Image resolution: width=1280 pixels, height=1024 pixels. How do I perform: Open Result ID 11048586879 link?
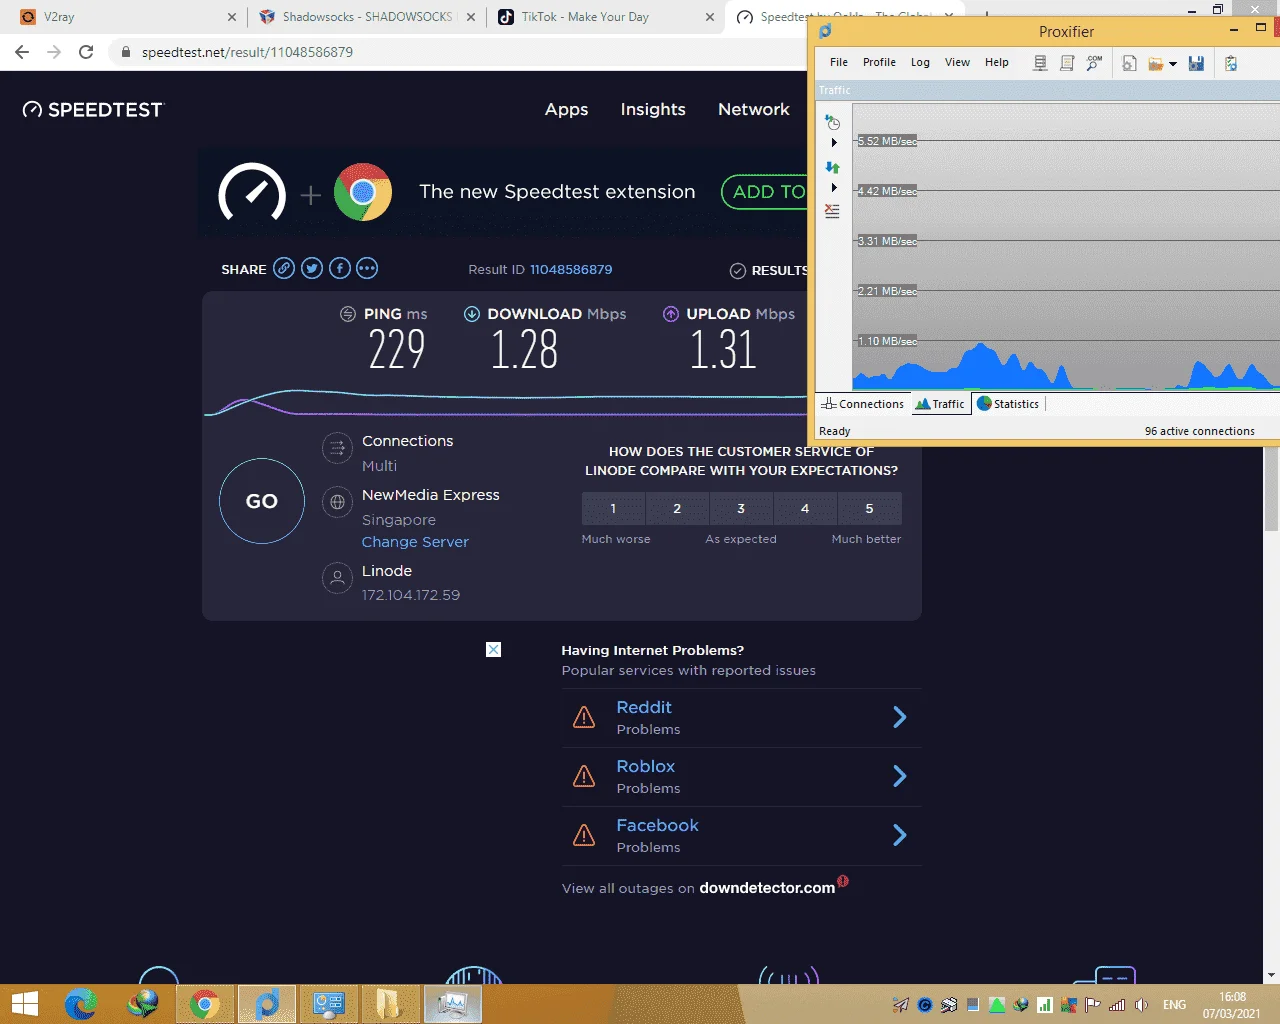[571, 270]
